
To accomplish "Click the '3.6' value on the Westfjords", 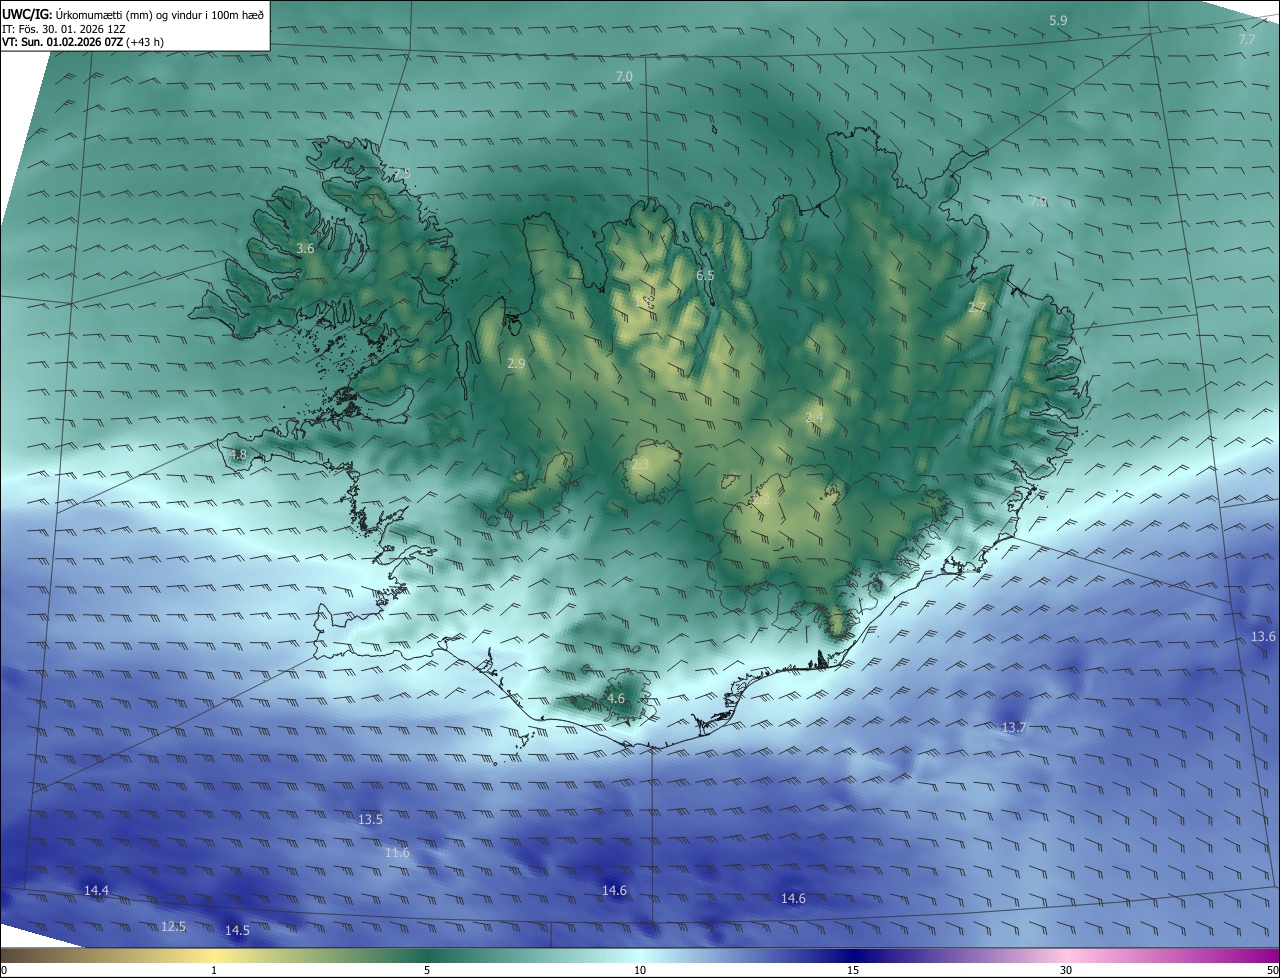I will click(x=306, y=248).
